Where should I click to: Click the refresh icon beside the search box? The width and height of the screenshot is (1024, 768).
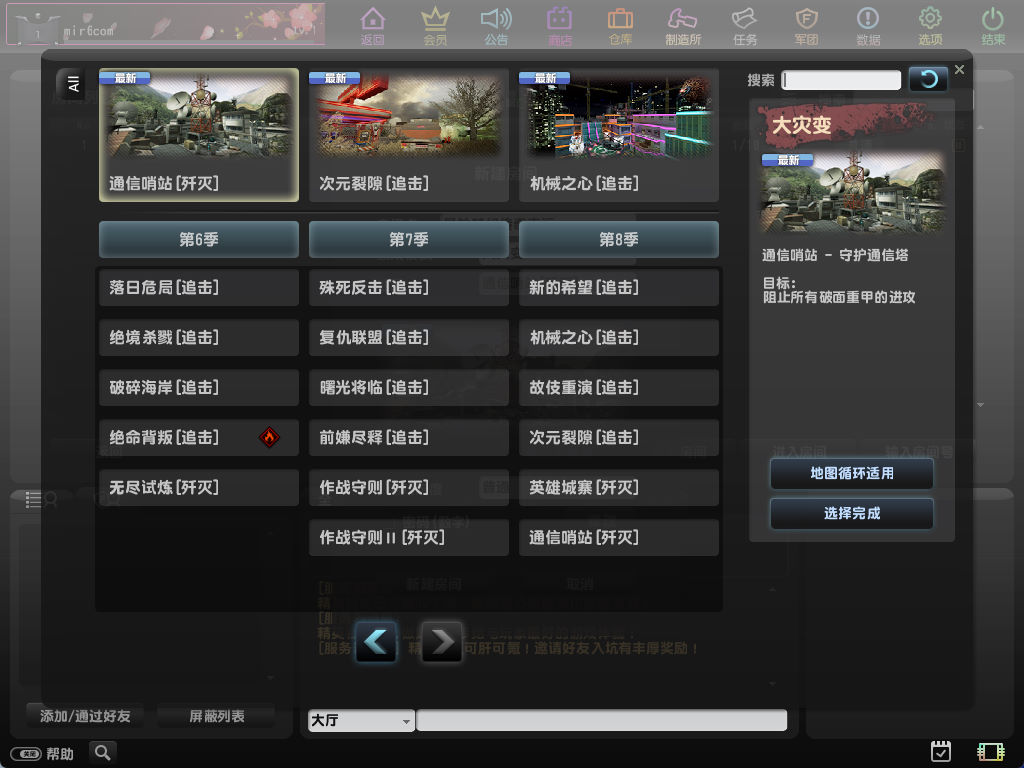(928, 80)
